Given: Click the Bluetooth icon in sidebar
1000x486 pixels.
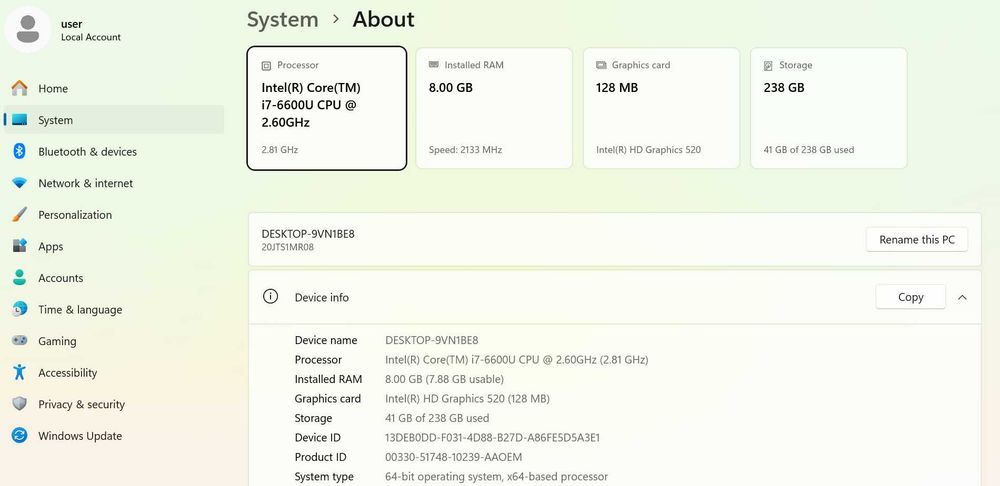Looking at the screenshot, I should point(20,151).
